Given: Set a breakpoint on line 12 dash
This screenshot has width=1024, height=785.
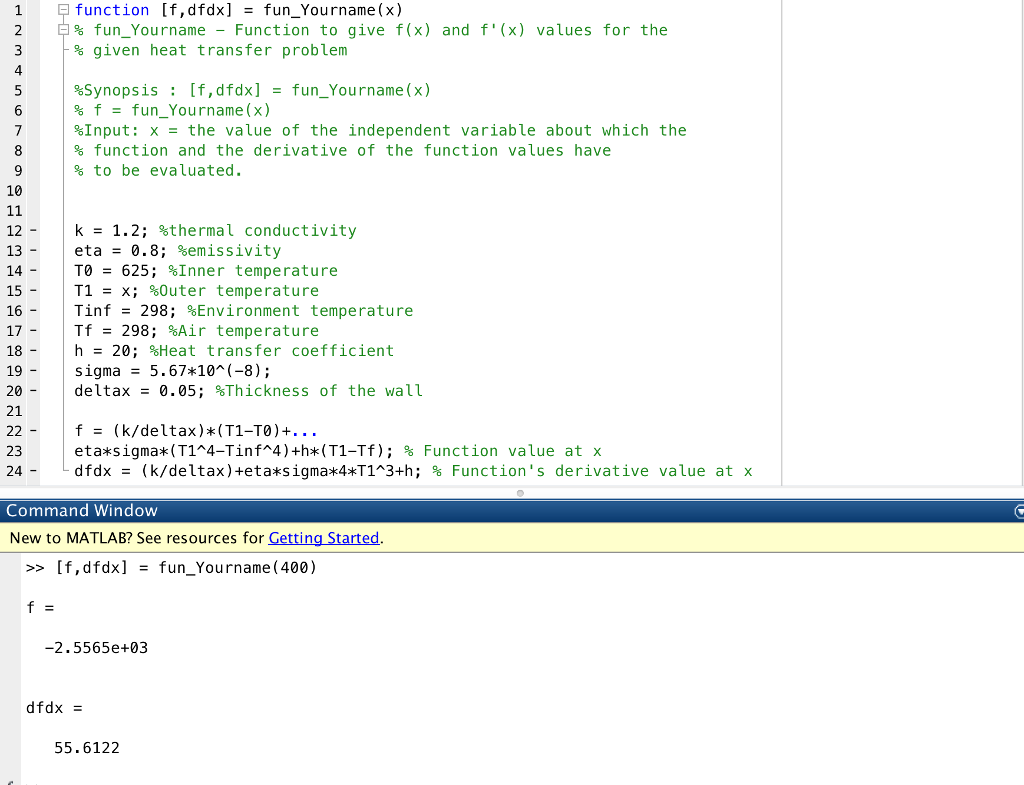Looking at the screenshot, I should [x=33, y=231].
